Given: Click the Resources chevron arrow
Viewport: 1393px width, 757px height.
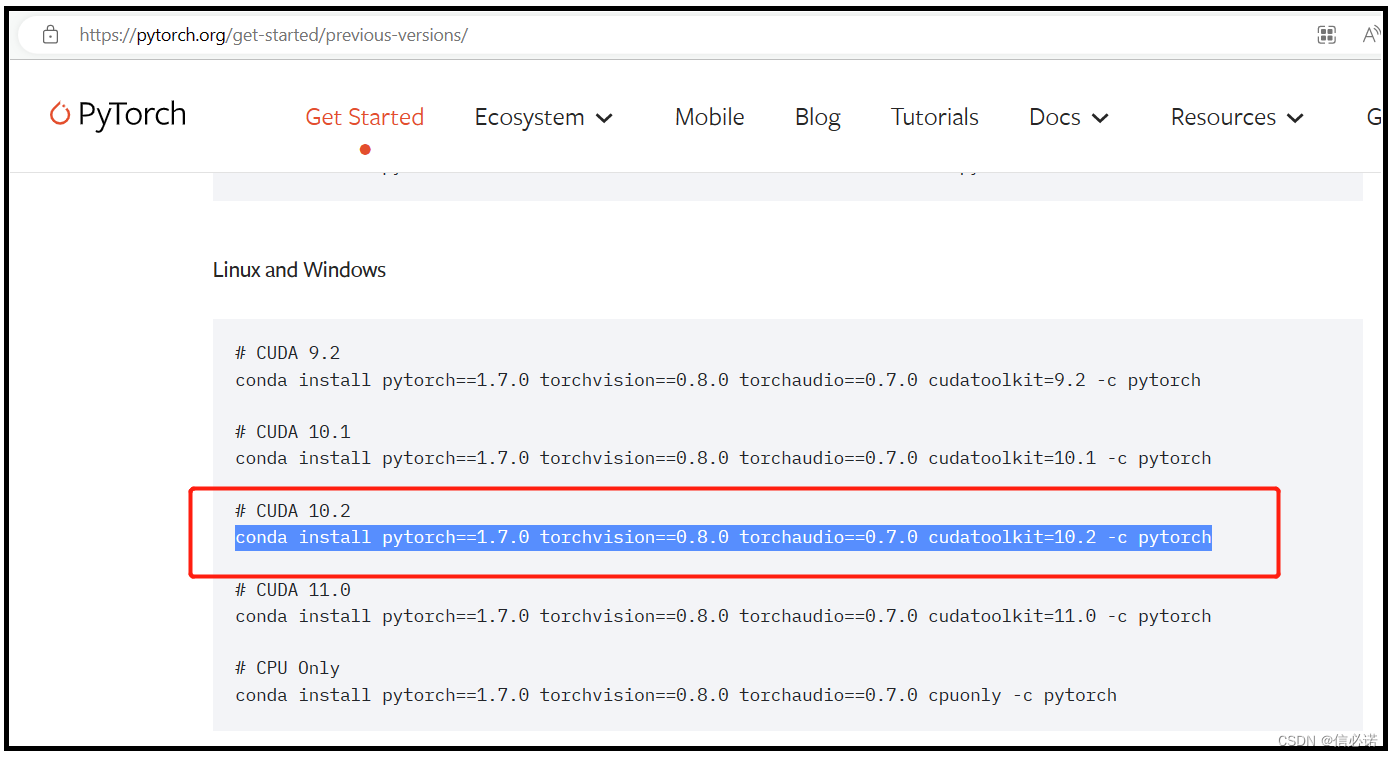Looking at the screenshot, I should 1295,118.
